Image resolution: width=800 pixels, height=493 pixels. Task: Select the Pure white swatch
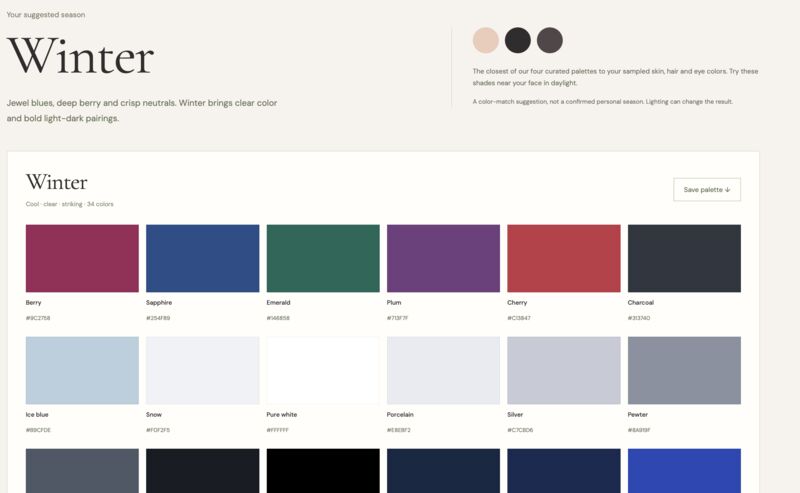(x=323, y=371)
